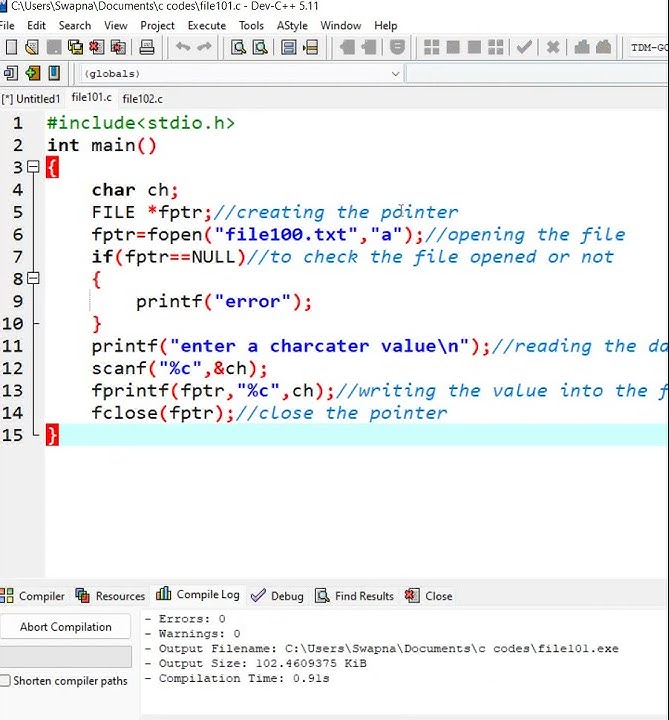
Task: Collapse the code fold at line 3
Action: click(33, 167)
